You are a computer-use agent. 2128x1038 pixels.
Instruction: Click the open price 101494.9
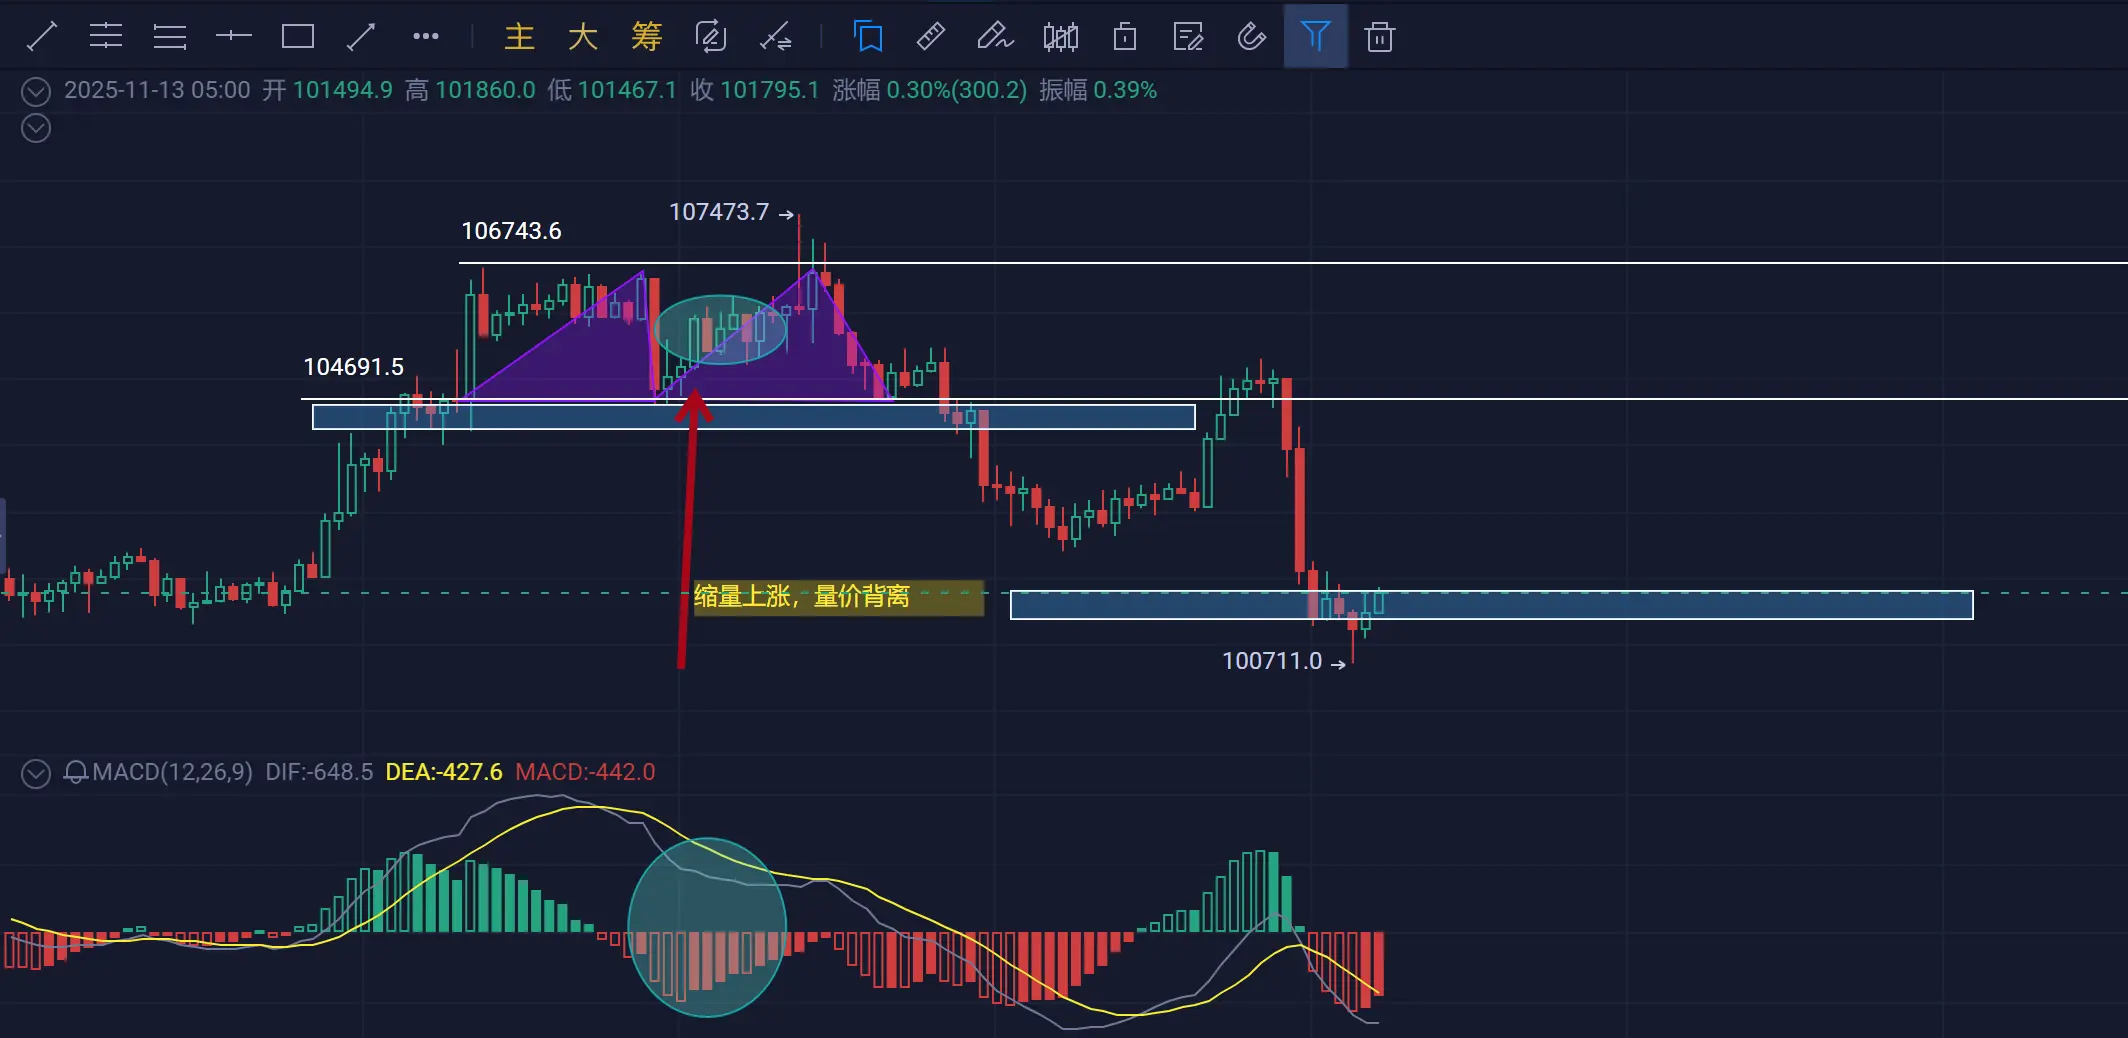[x=343, y=90]
